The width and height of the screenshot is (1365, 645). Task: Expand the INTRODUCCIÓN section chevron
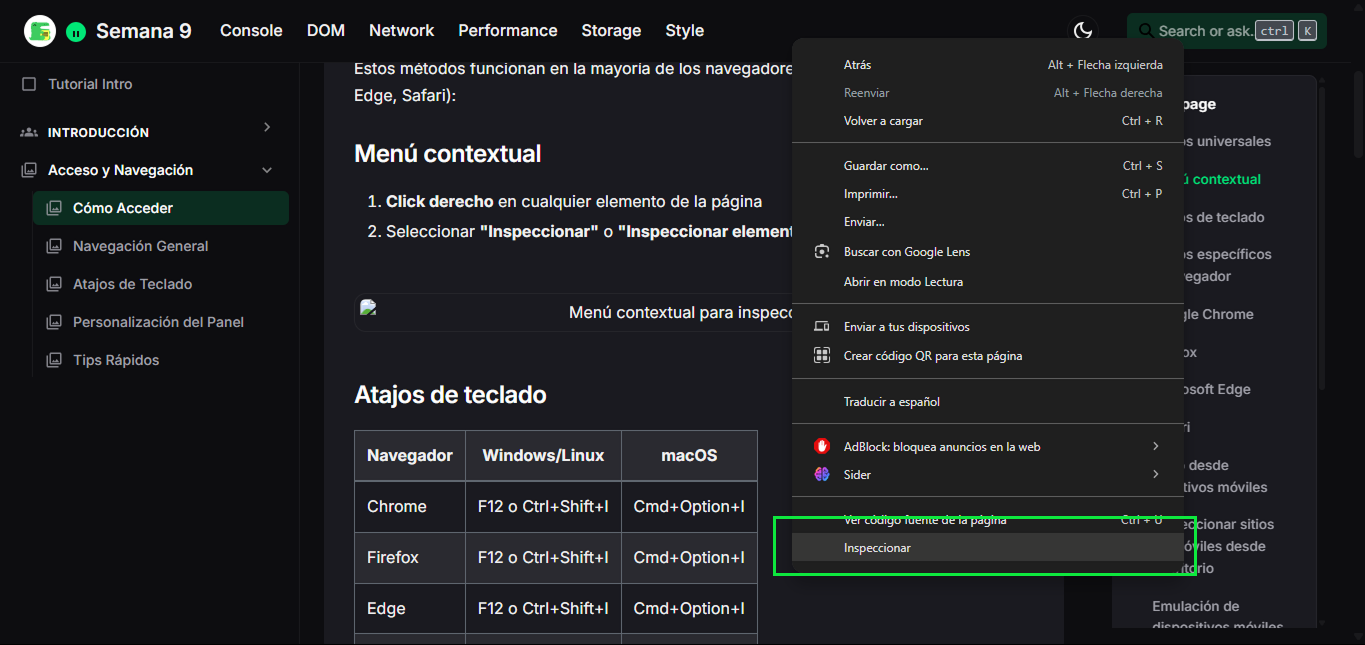266,130
